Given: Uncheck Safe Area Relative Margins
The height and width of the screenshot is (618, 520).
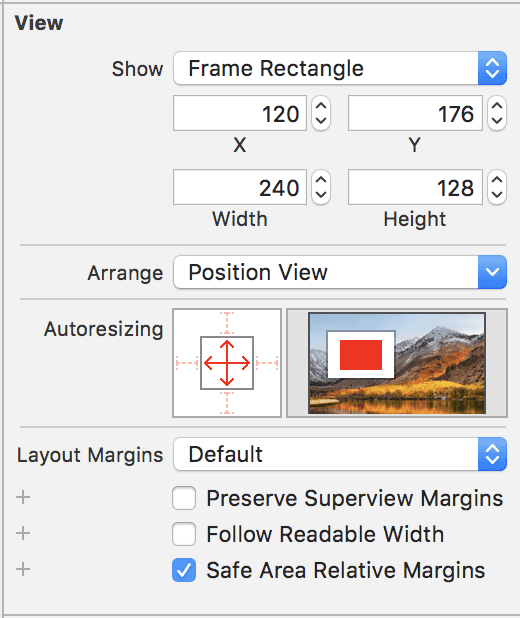Looking at the screenshot, I should point(184,570).
